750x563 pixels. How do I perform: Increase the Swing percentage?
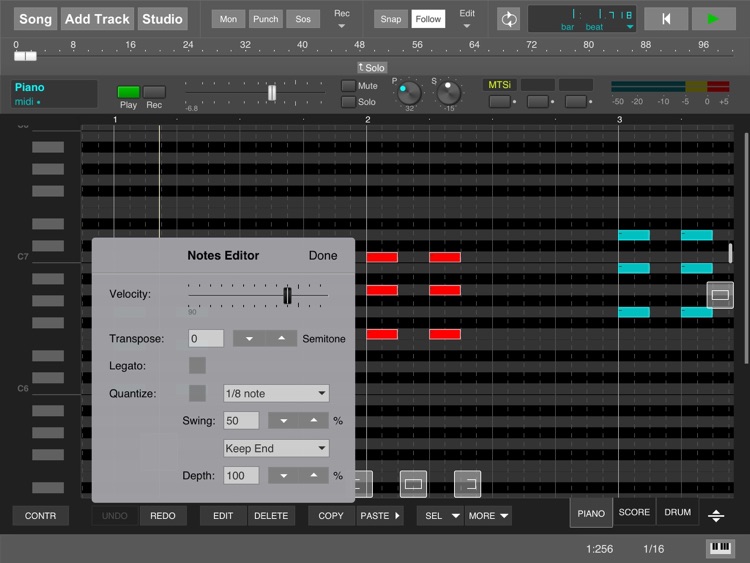coord(314,421)
